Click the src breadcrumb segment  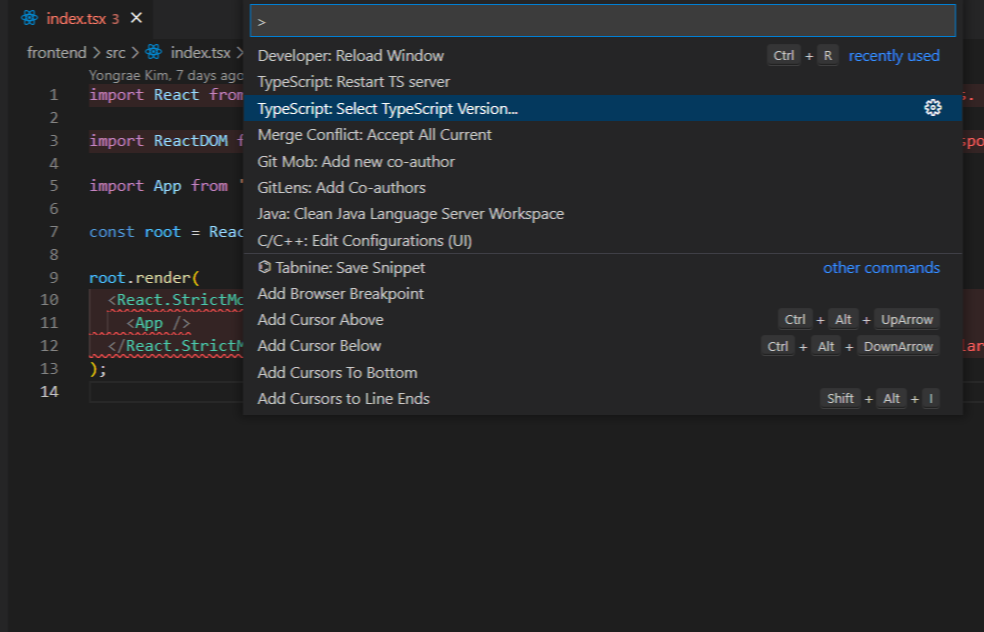click(x=115, y=53)
